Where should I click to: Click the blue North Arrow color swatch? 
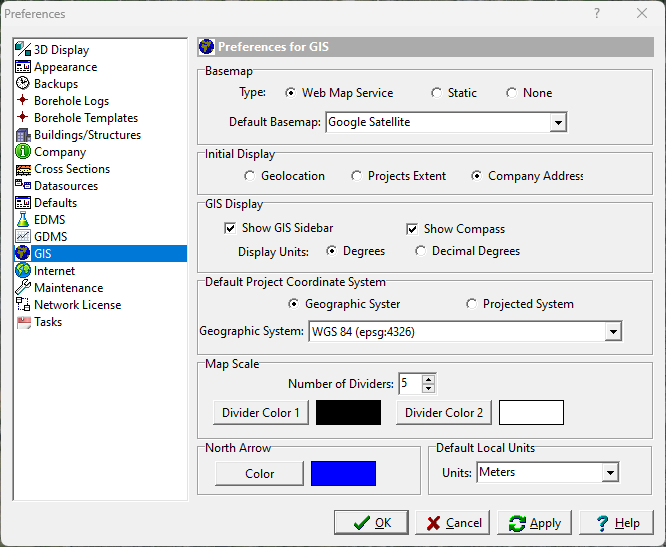point(343,474)
